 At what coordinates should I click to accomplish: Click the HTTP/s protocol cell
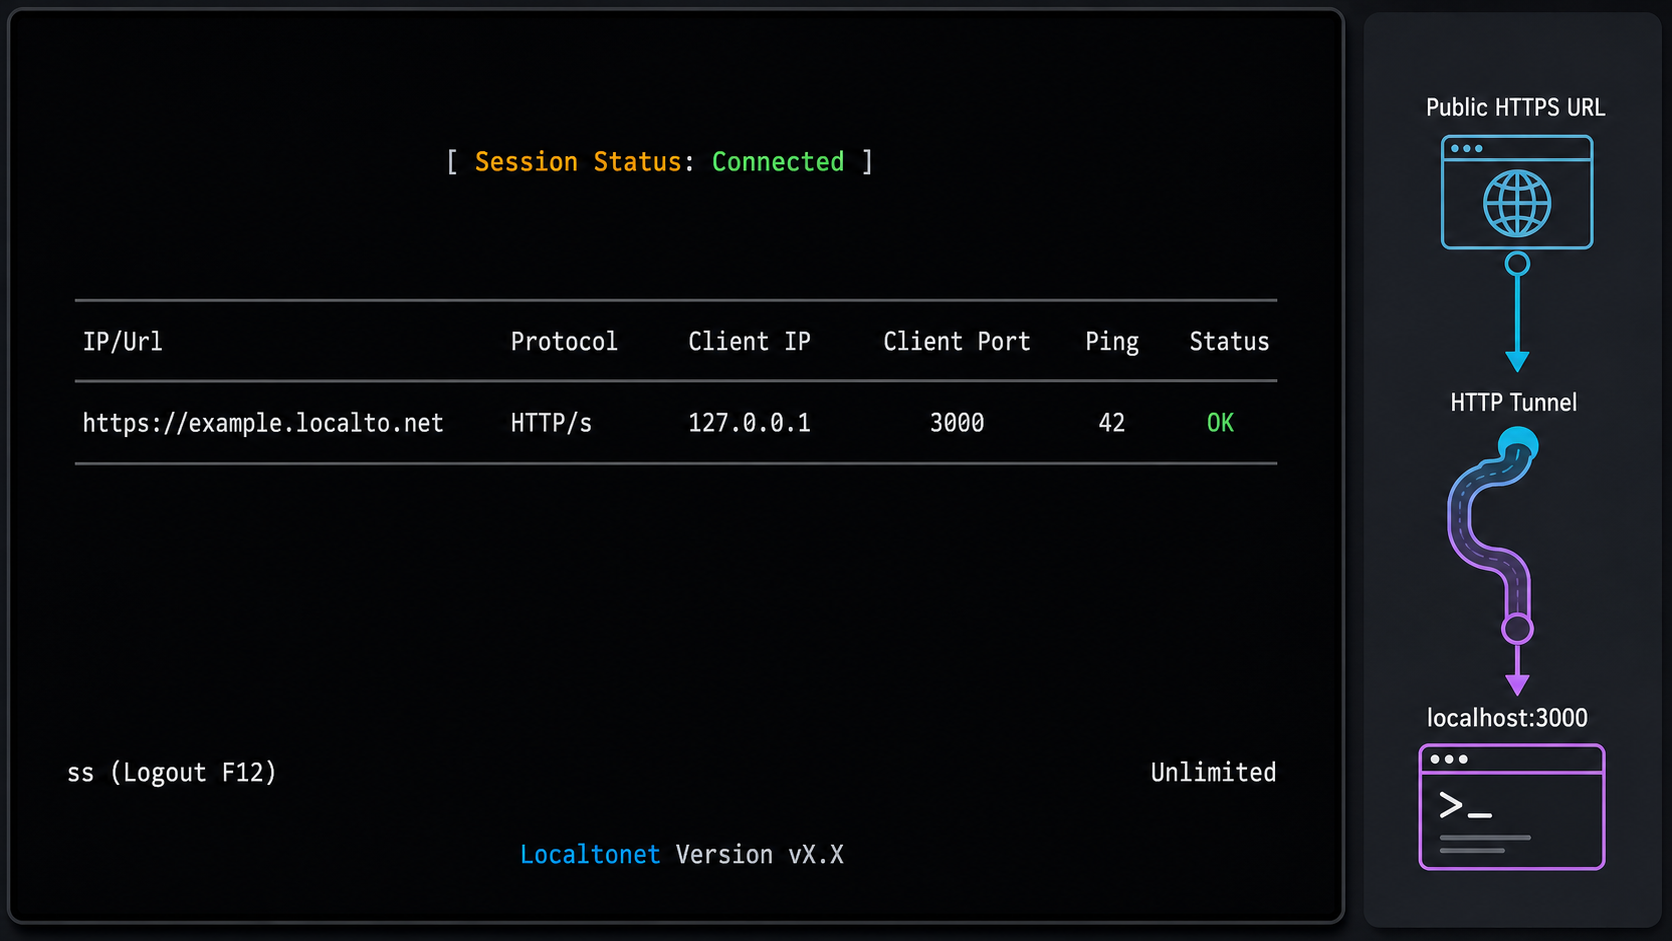point(551,423)
